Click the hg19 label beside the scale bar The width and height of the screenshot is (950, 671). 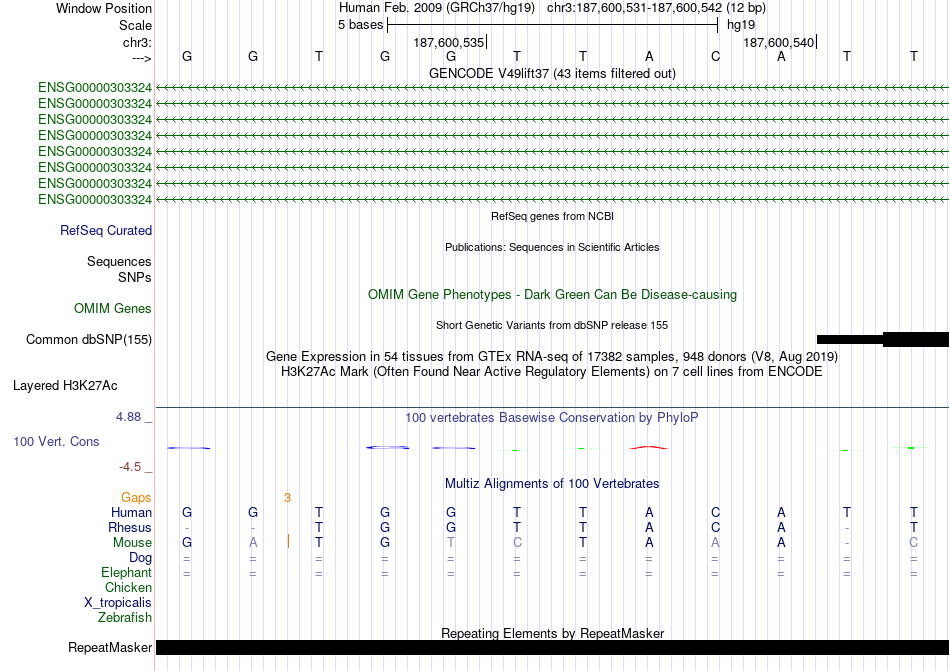tap(741, 25)
